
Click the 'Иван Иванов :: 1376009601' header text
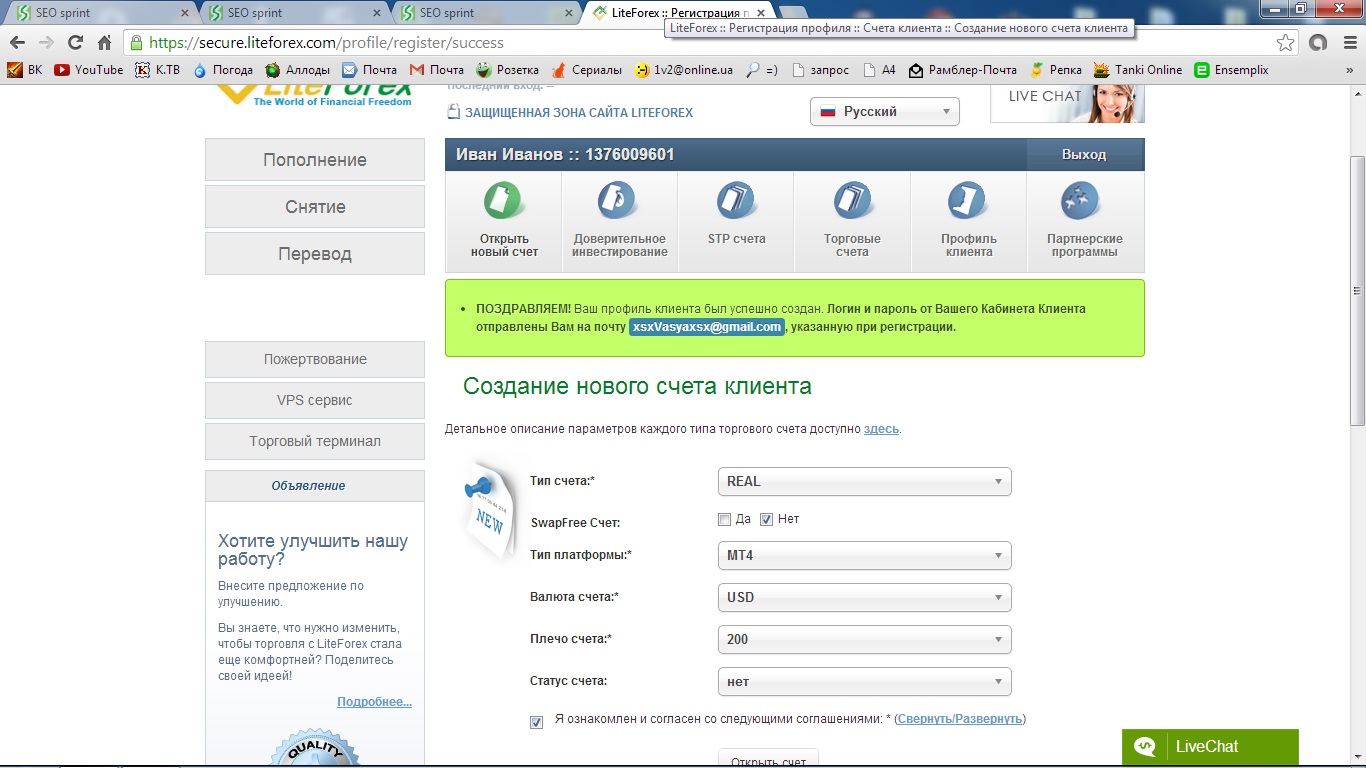[565, 155]
